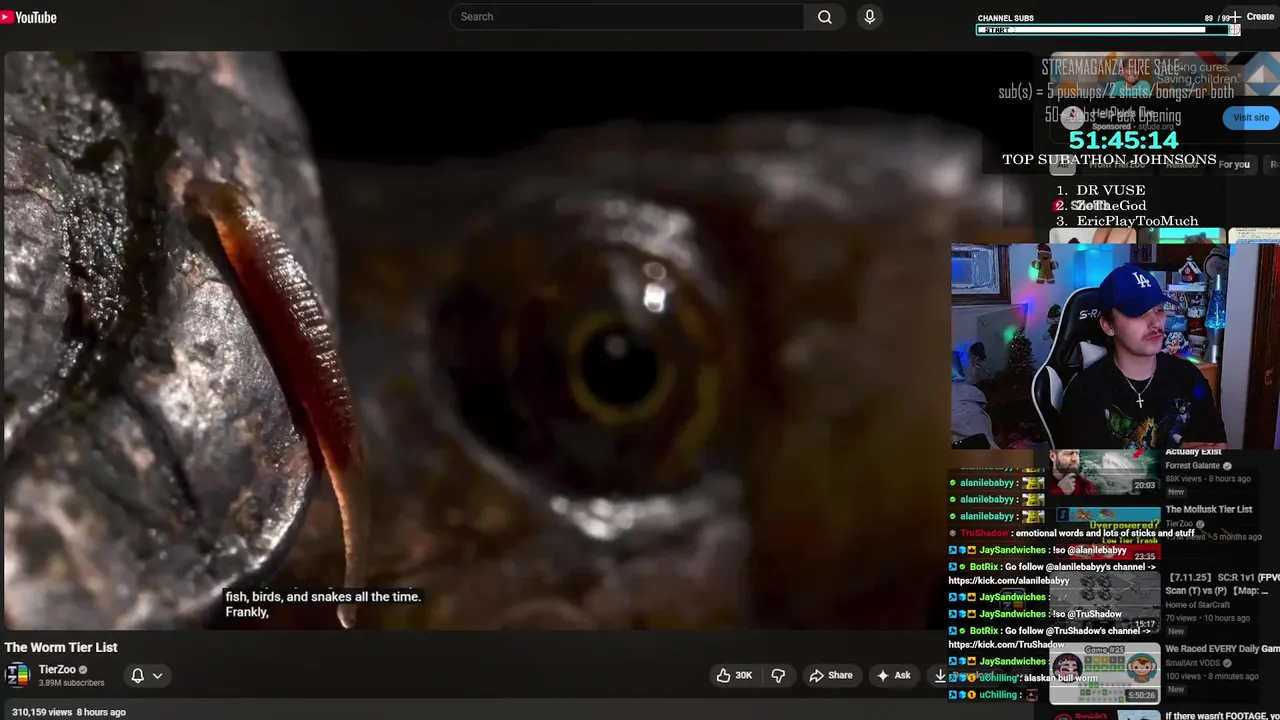Click the video caption subtitle text

(x=323, y=604)
